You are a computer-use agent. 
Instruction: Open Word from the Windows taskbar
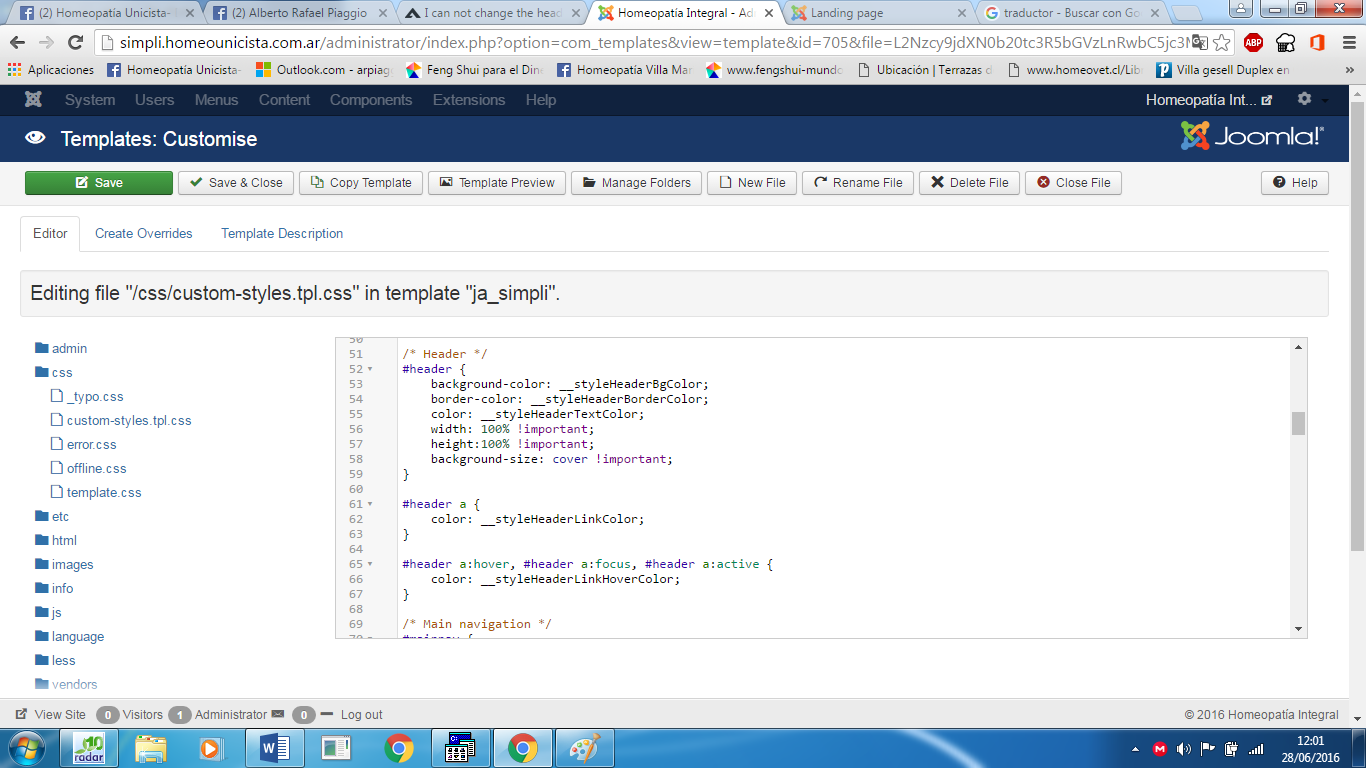point(273,747)
